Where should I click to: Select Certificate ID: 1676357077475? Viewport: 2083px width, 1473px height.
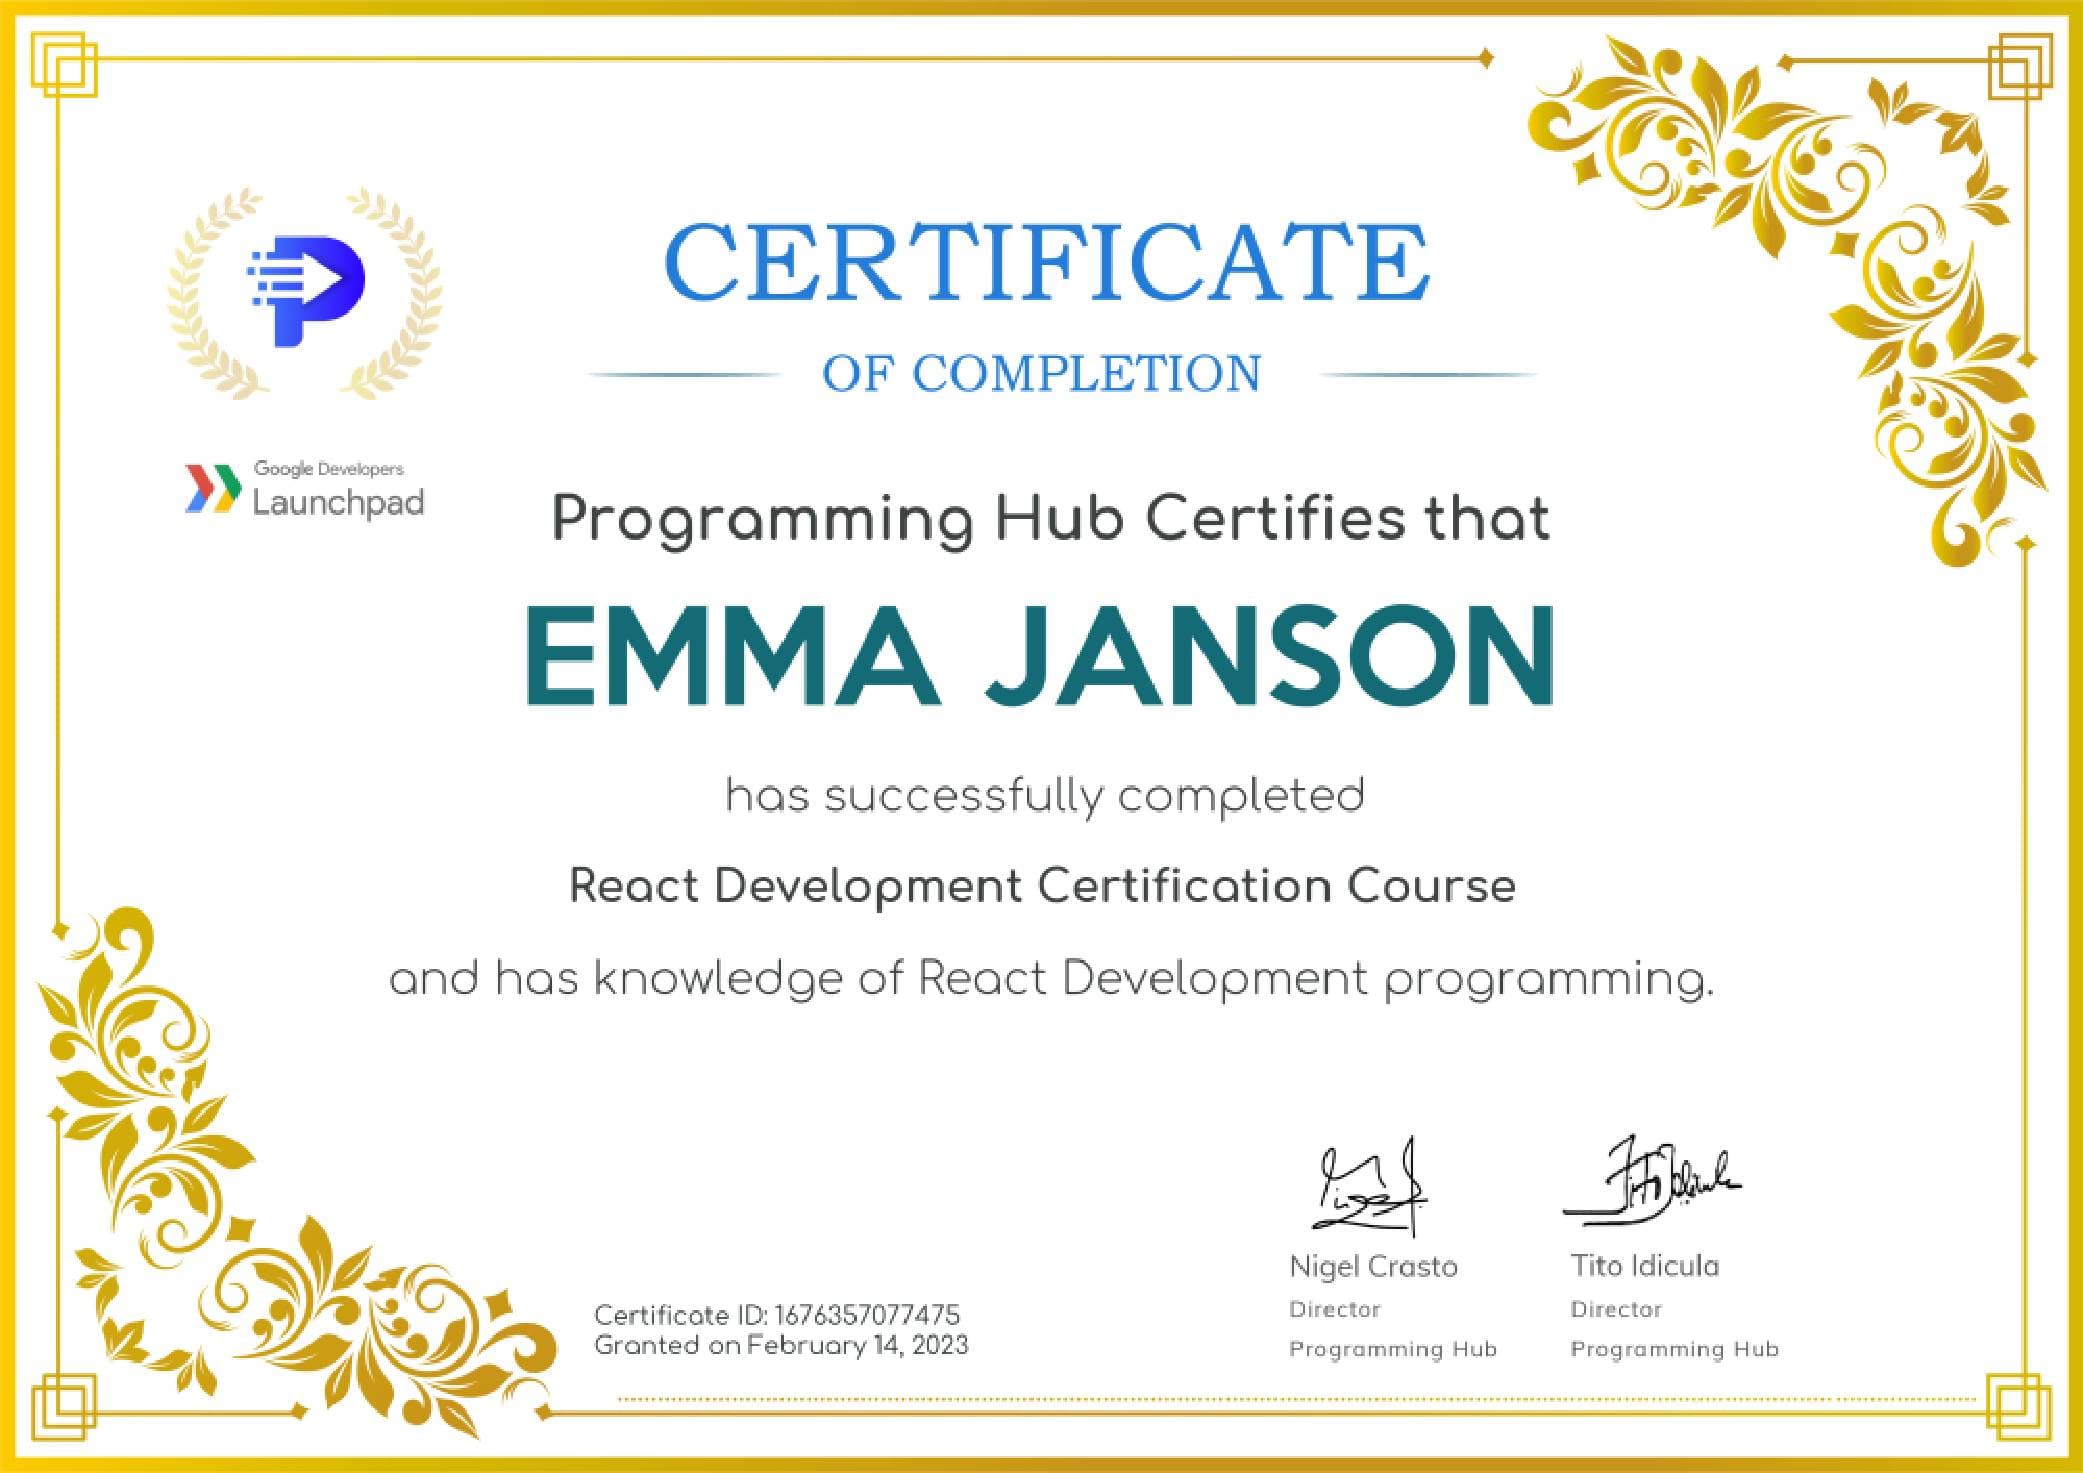(x=777, y=1314)
